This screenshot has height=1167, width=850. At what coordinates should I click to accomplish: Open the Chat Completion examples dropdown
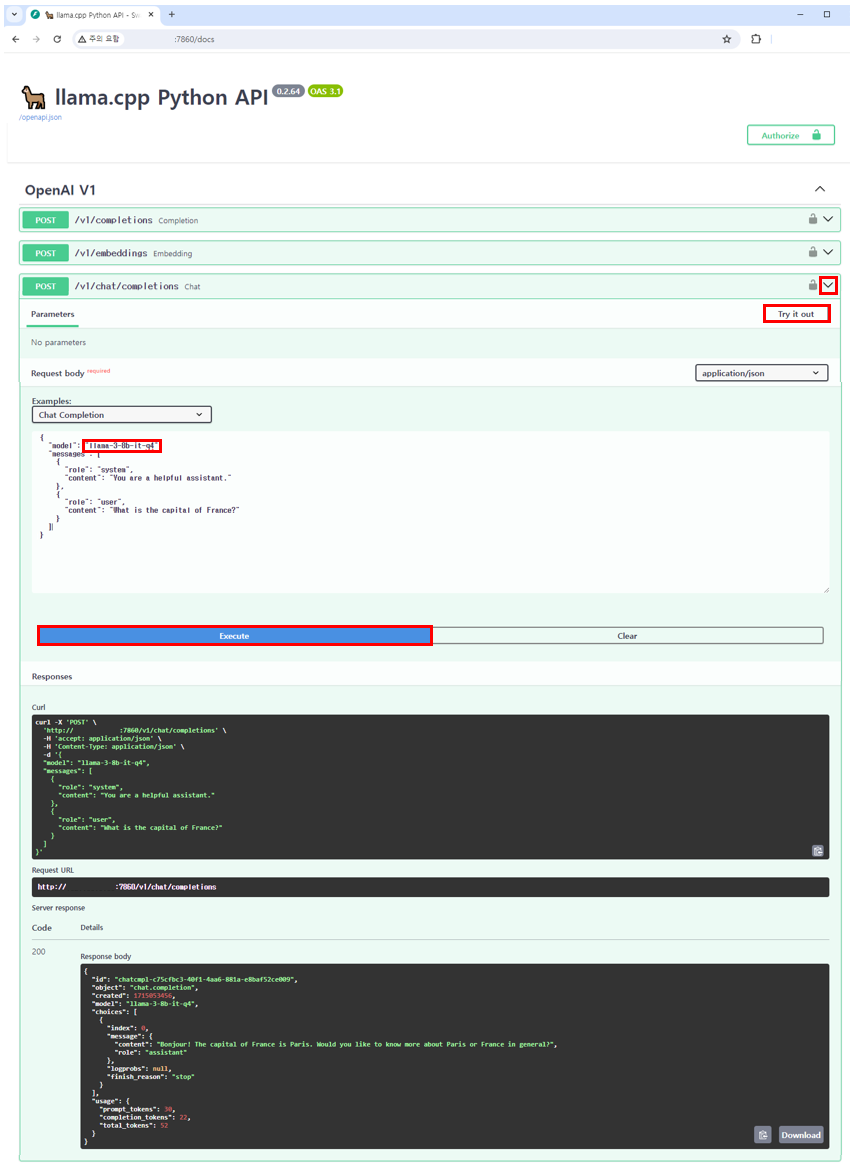coord(121,415)
